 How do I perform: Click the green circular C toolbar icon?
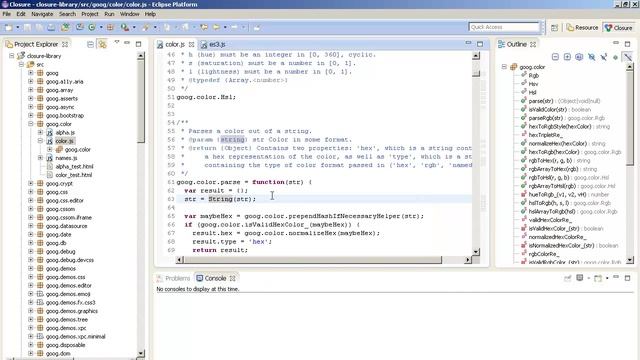click(92, 27)
